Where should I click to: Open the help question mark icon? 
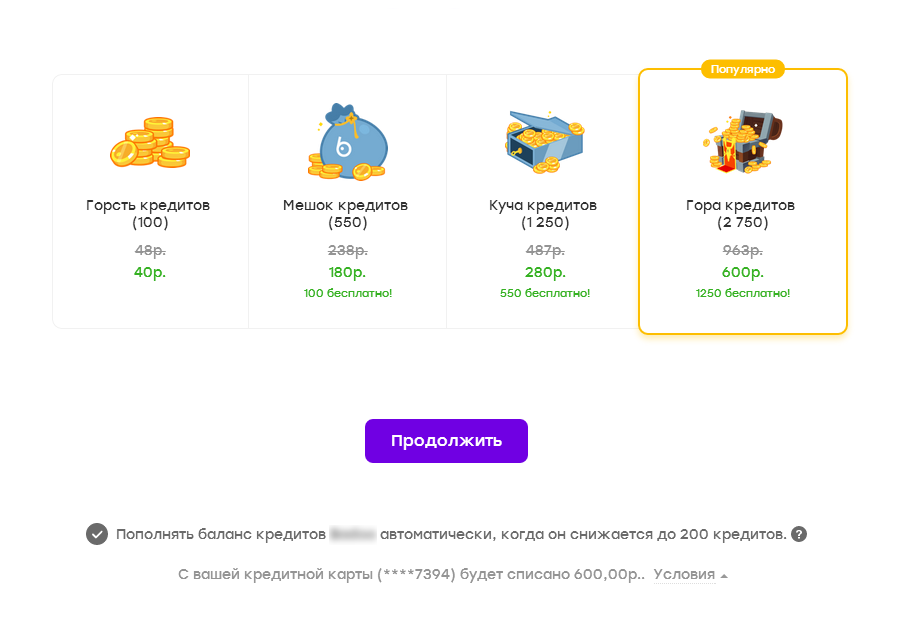click(799, 534)
